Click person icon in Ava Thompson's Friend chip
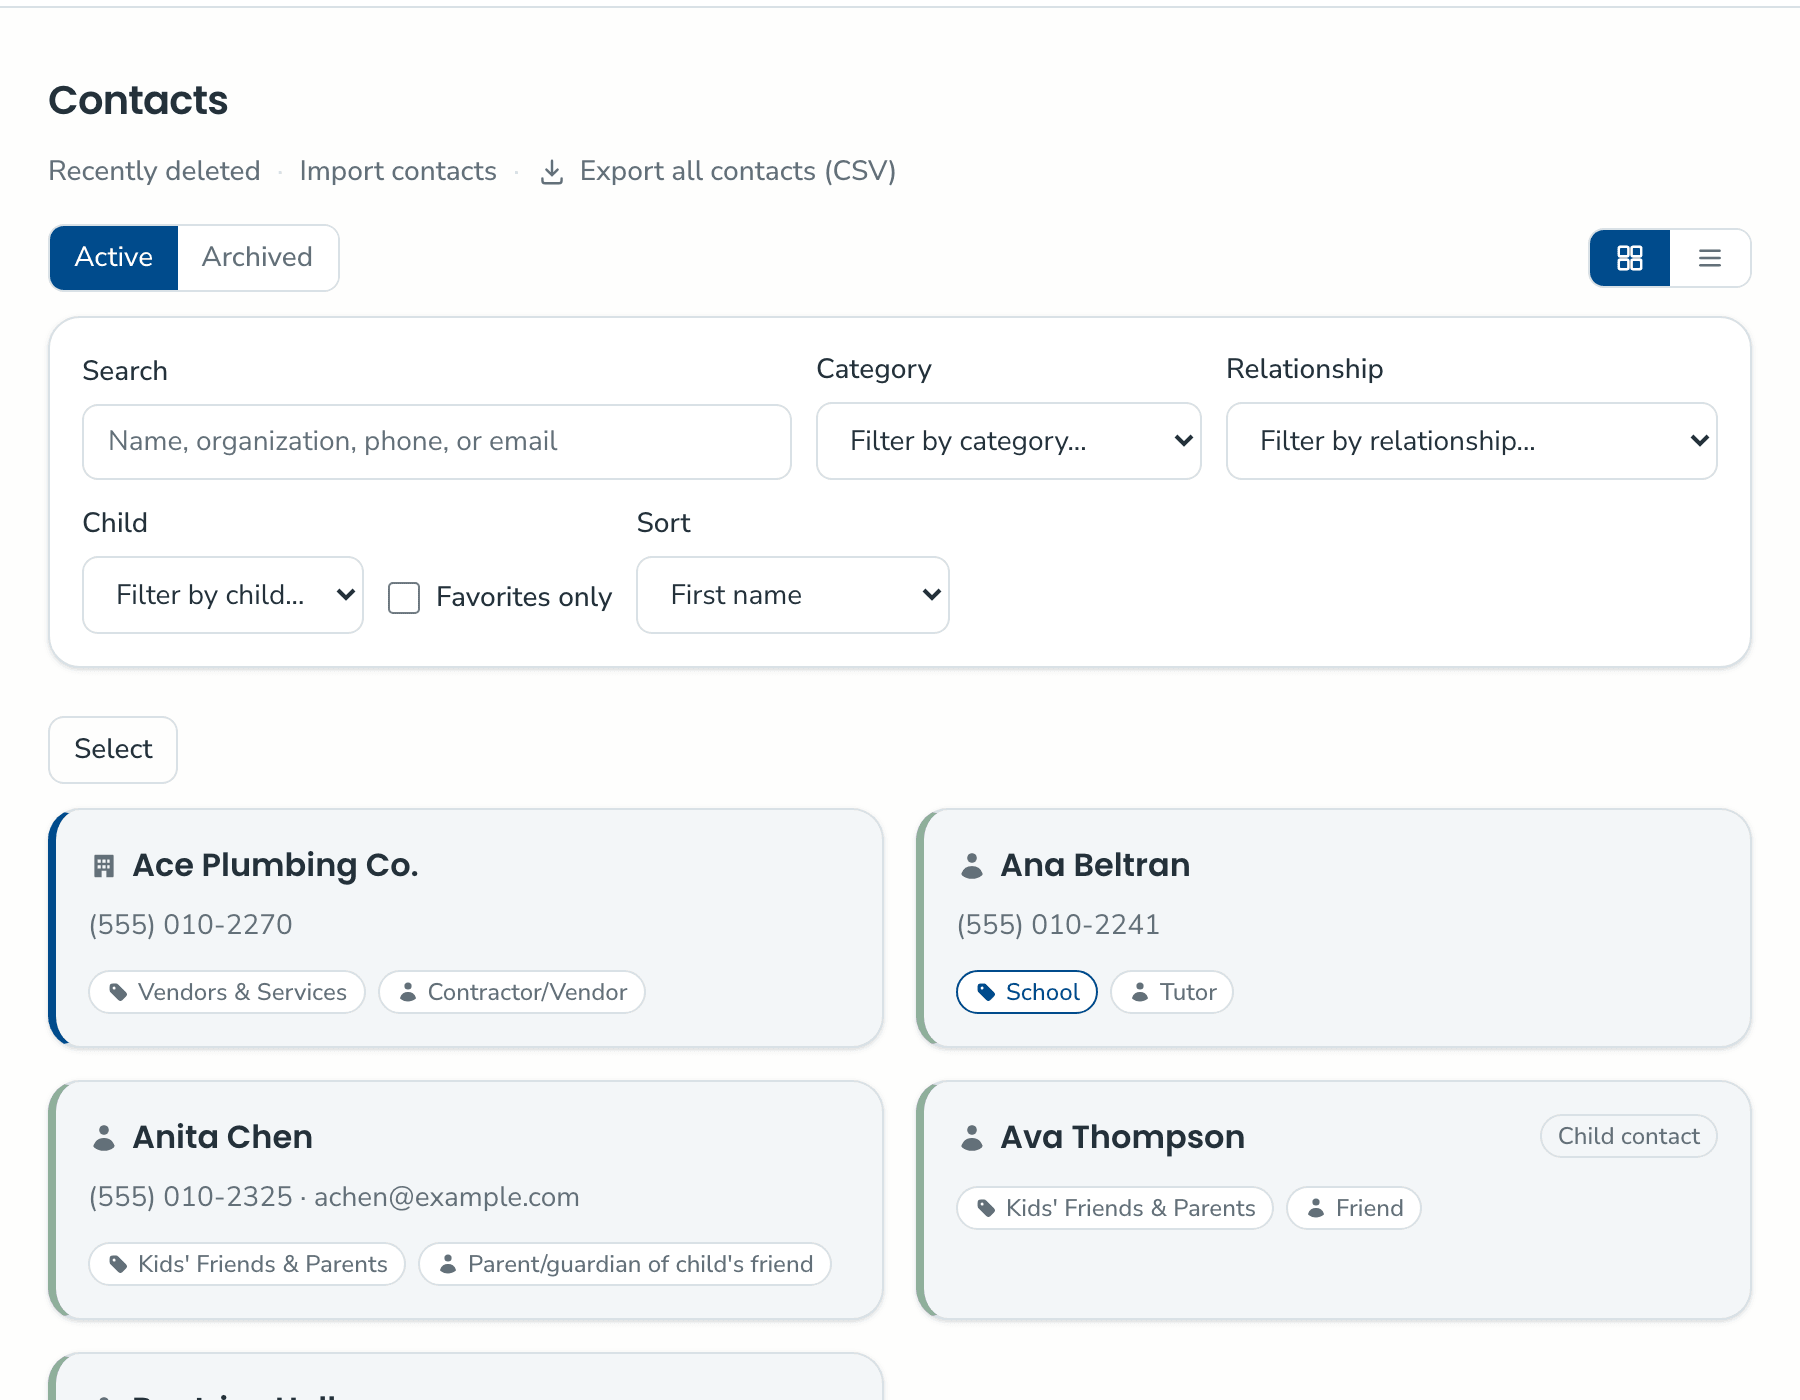 [1316, 1208]
